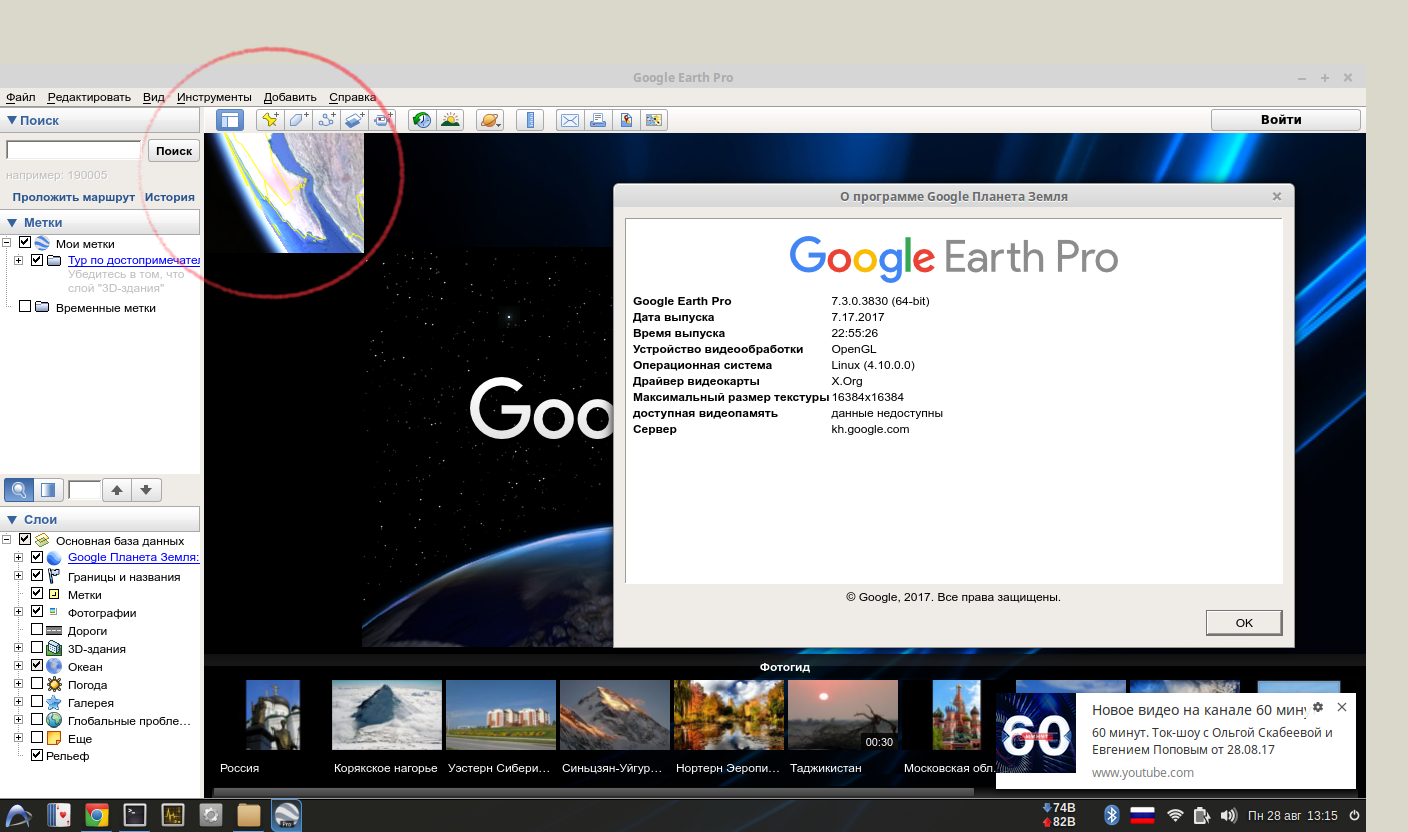Click the Проложить маршрут link
The image size is (1408, 832).
[x=73, y=197]
